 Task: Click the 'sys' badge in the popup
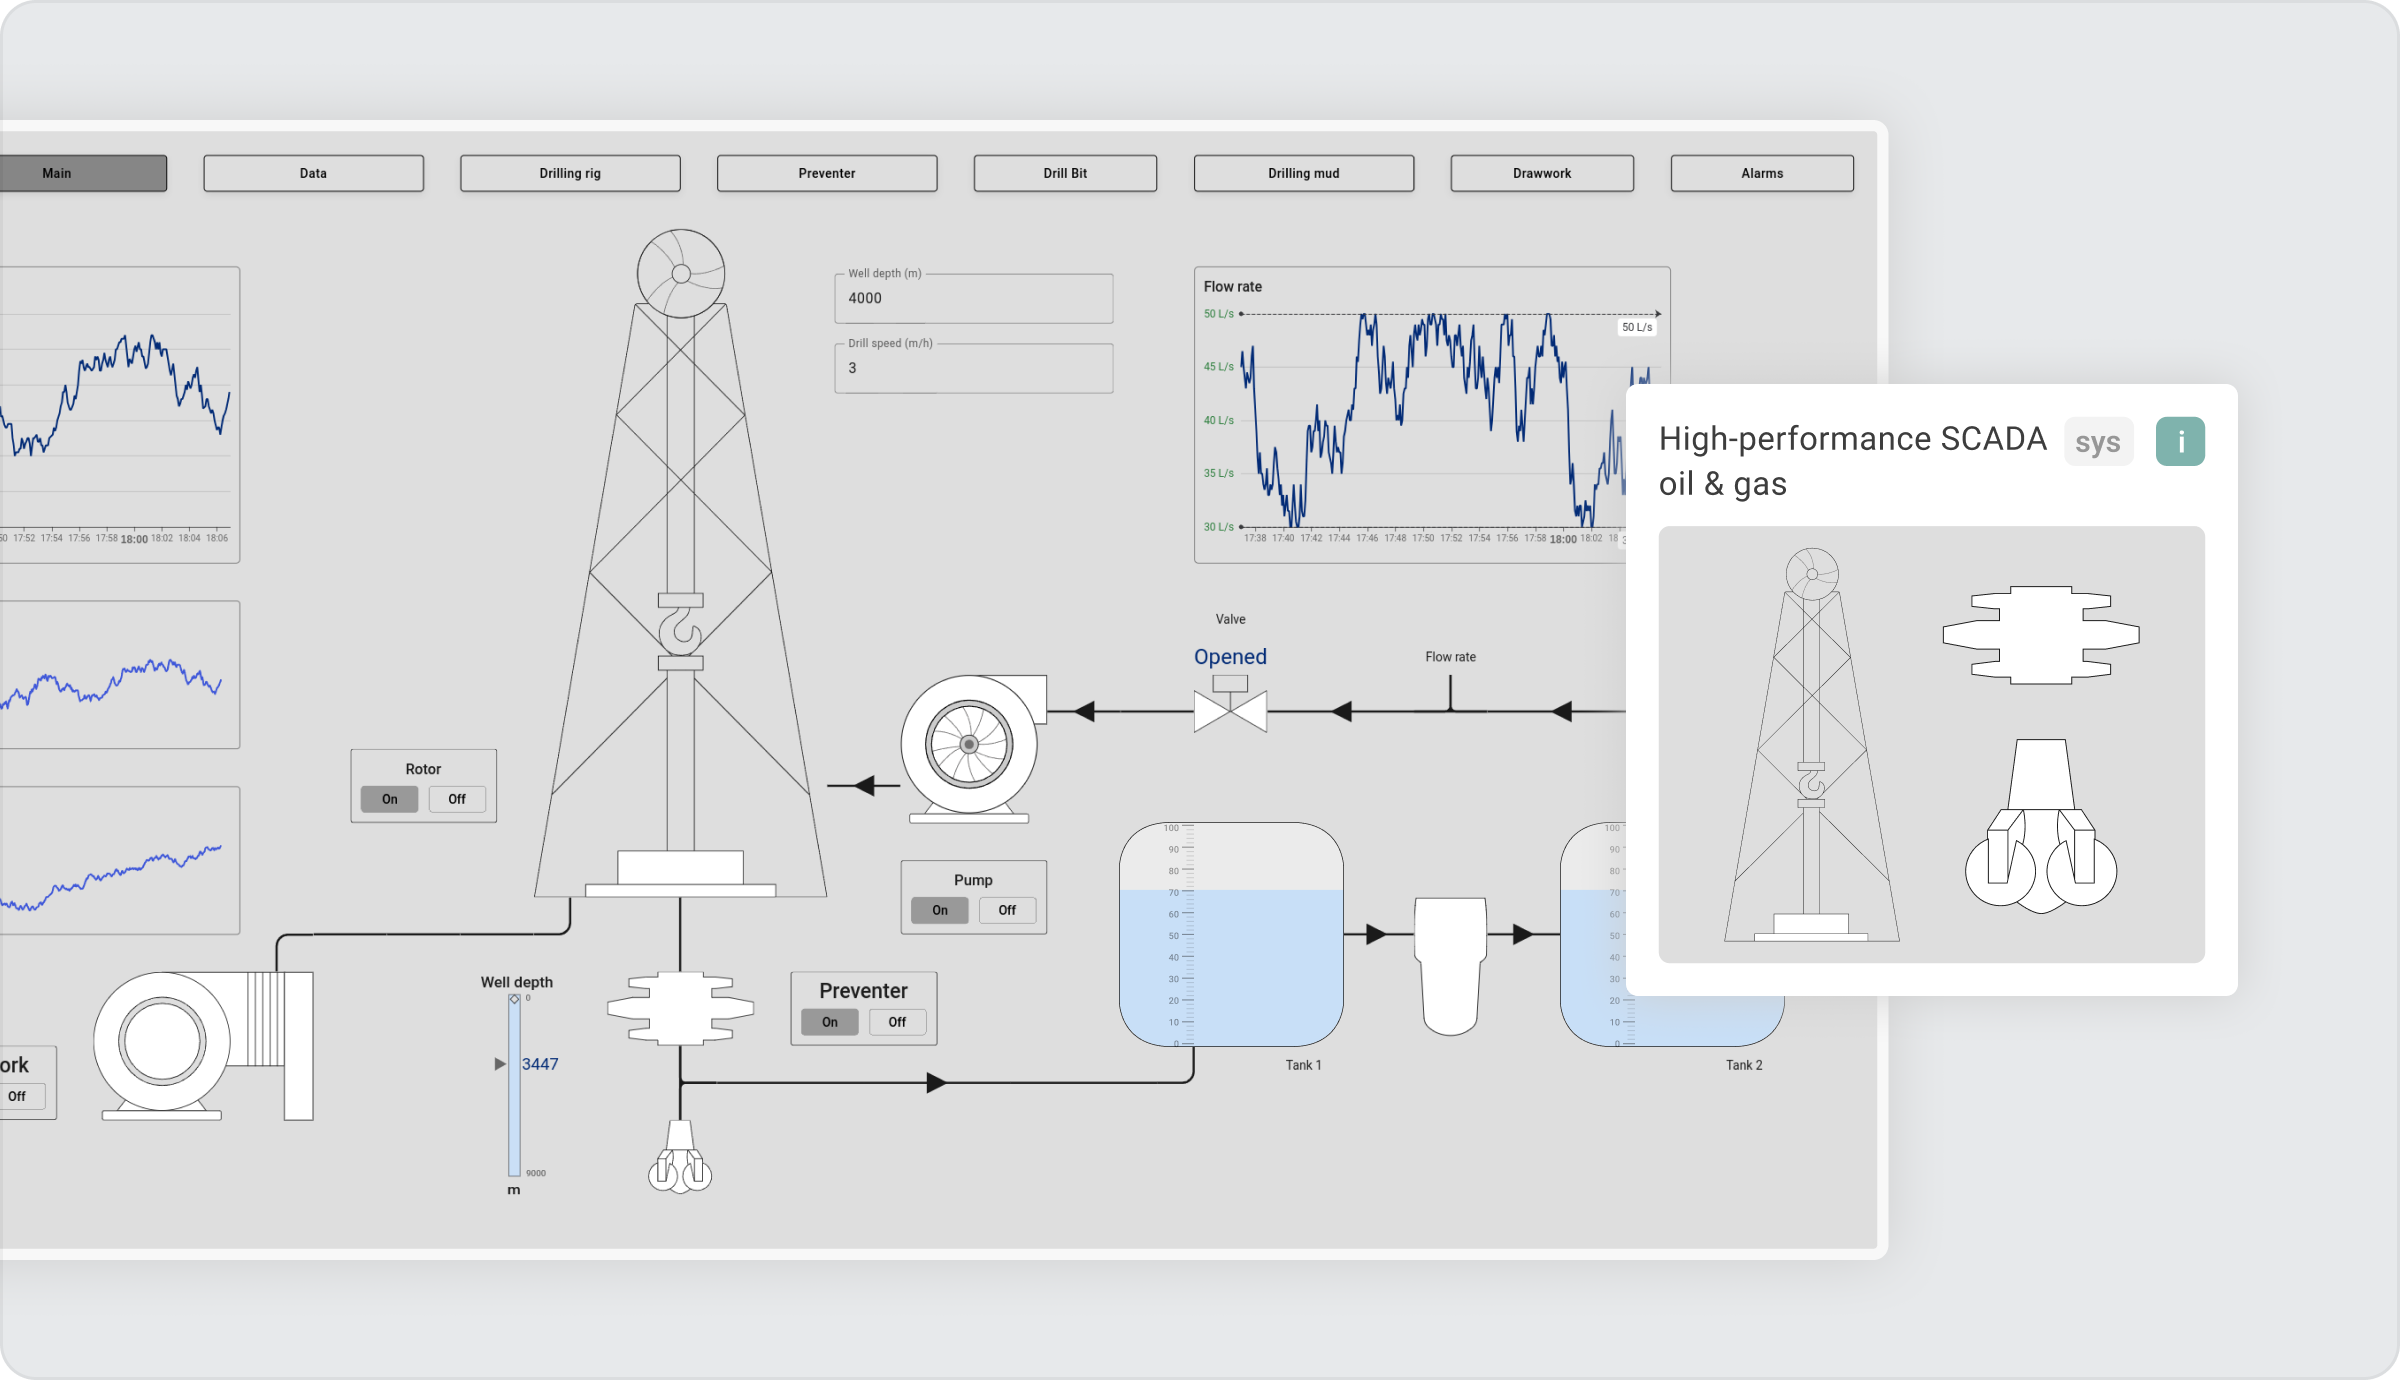[x=2098, y=440]
